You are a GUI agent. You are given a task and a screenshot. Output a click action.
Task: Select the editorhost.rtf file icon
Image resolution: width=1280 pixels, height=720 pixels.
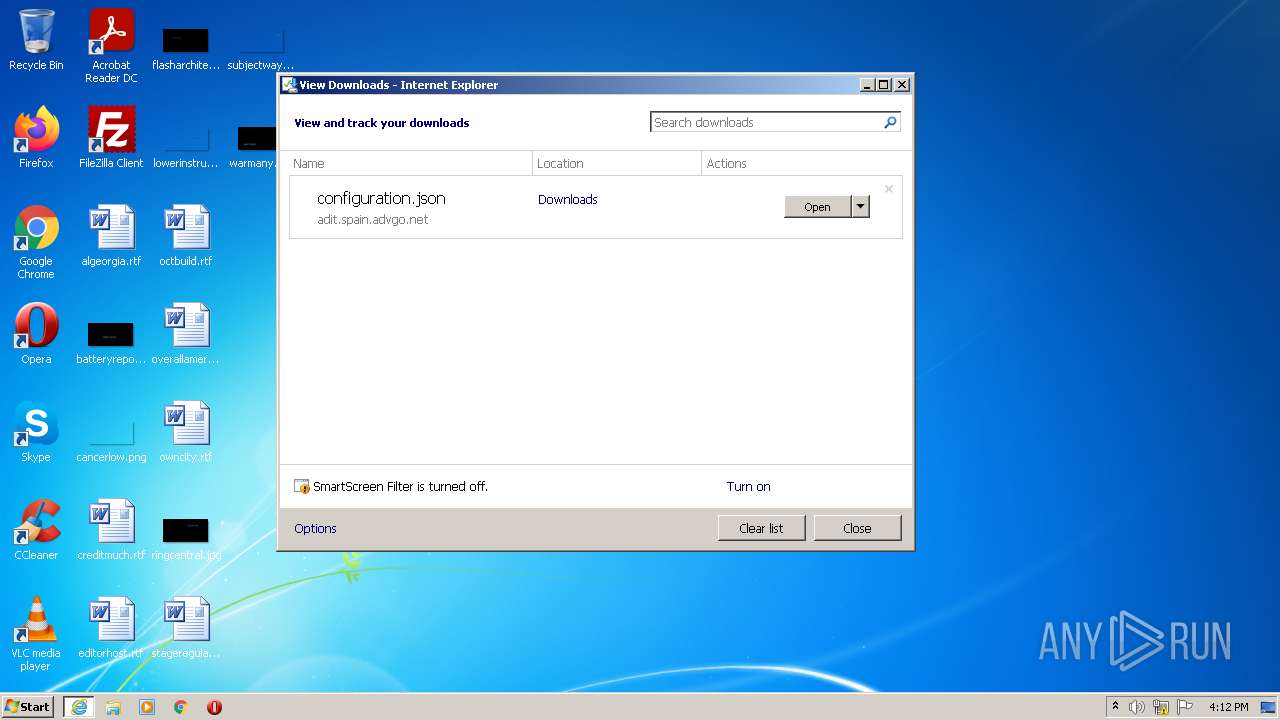[111, 627]
